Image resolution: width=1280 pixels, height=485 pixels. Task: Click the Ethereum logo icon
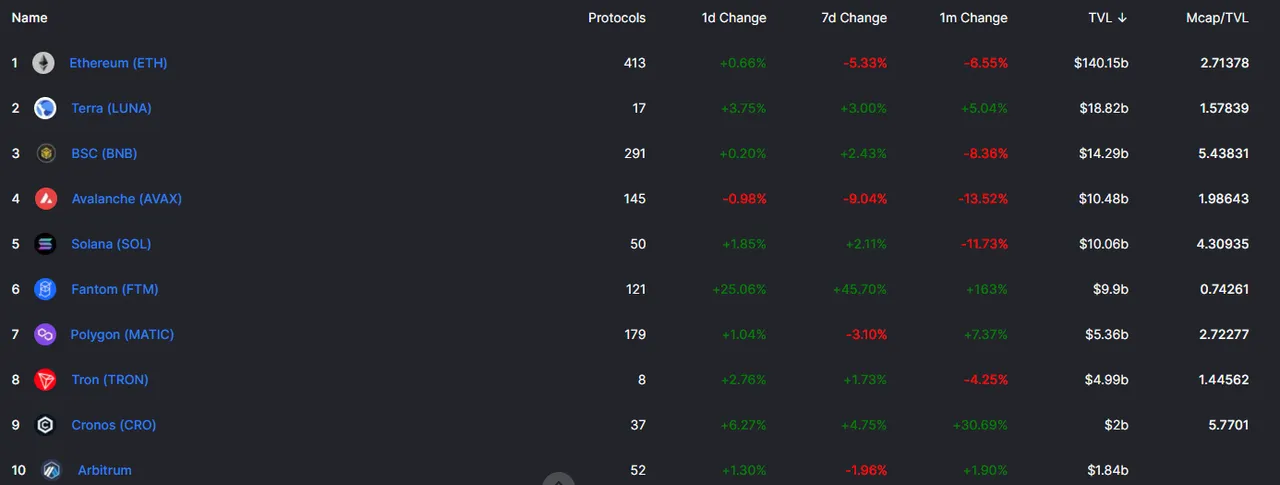click(x=43, y=63)
